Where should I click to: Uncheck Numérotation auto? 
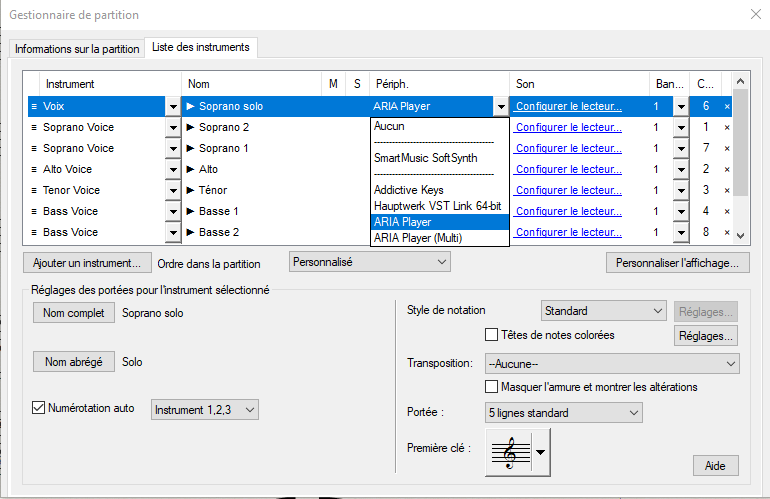(39, 408)
